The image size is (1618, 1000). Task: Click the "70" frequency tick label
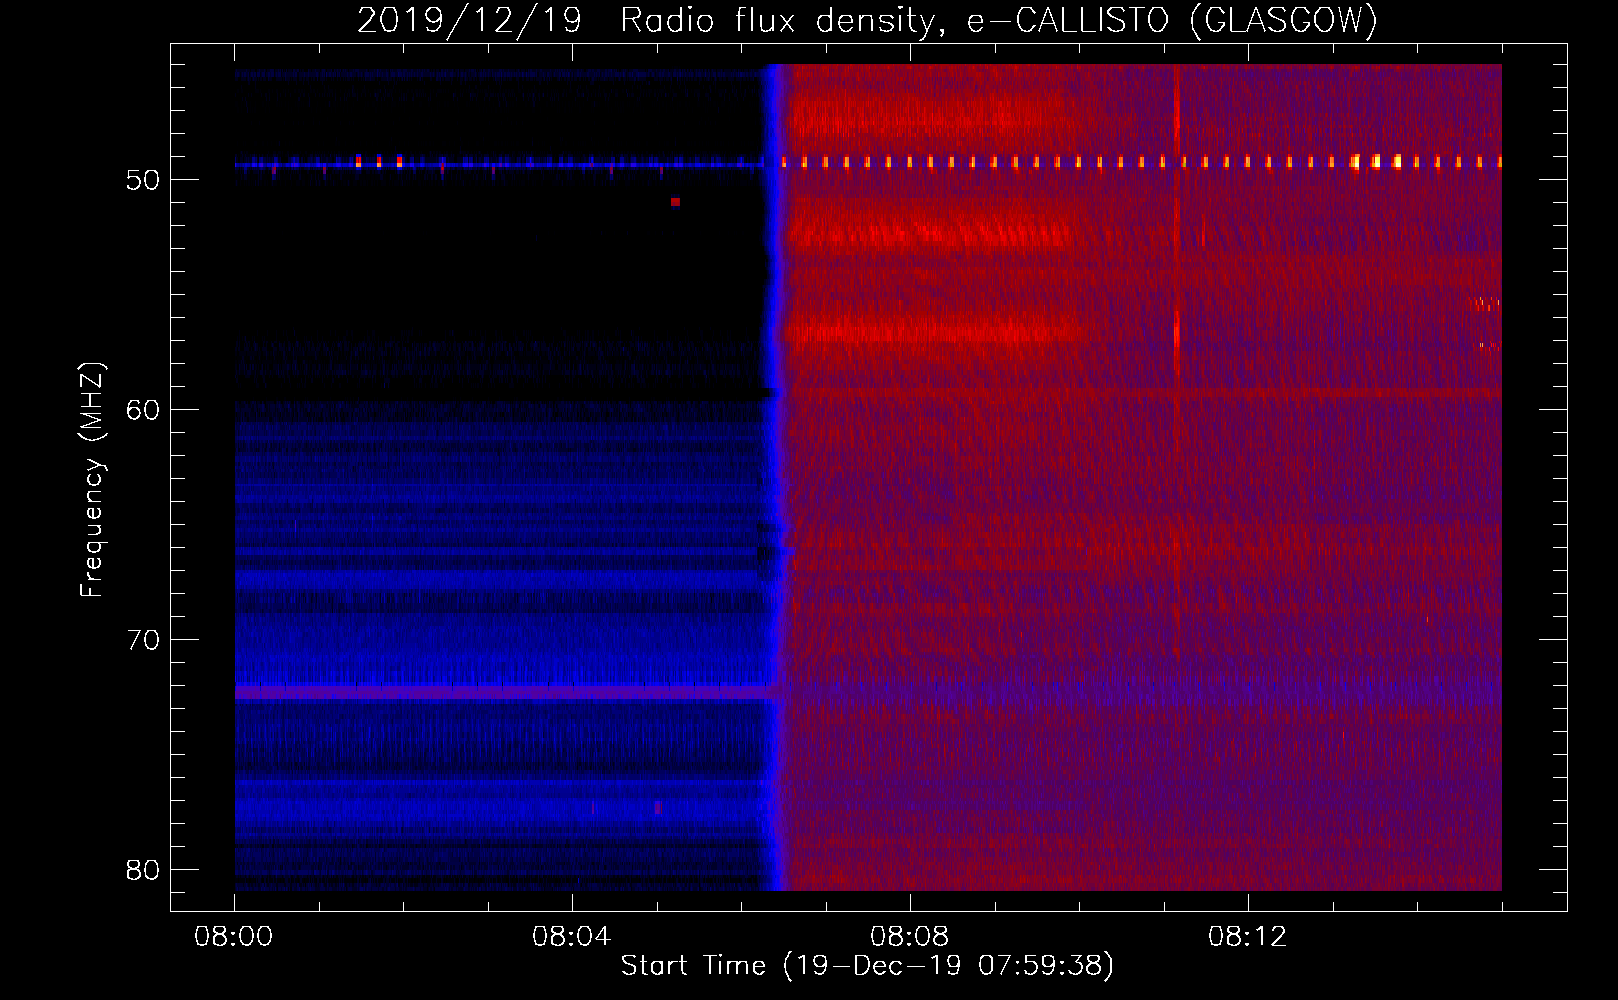click(143, 640)
